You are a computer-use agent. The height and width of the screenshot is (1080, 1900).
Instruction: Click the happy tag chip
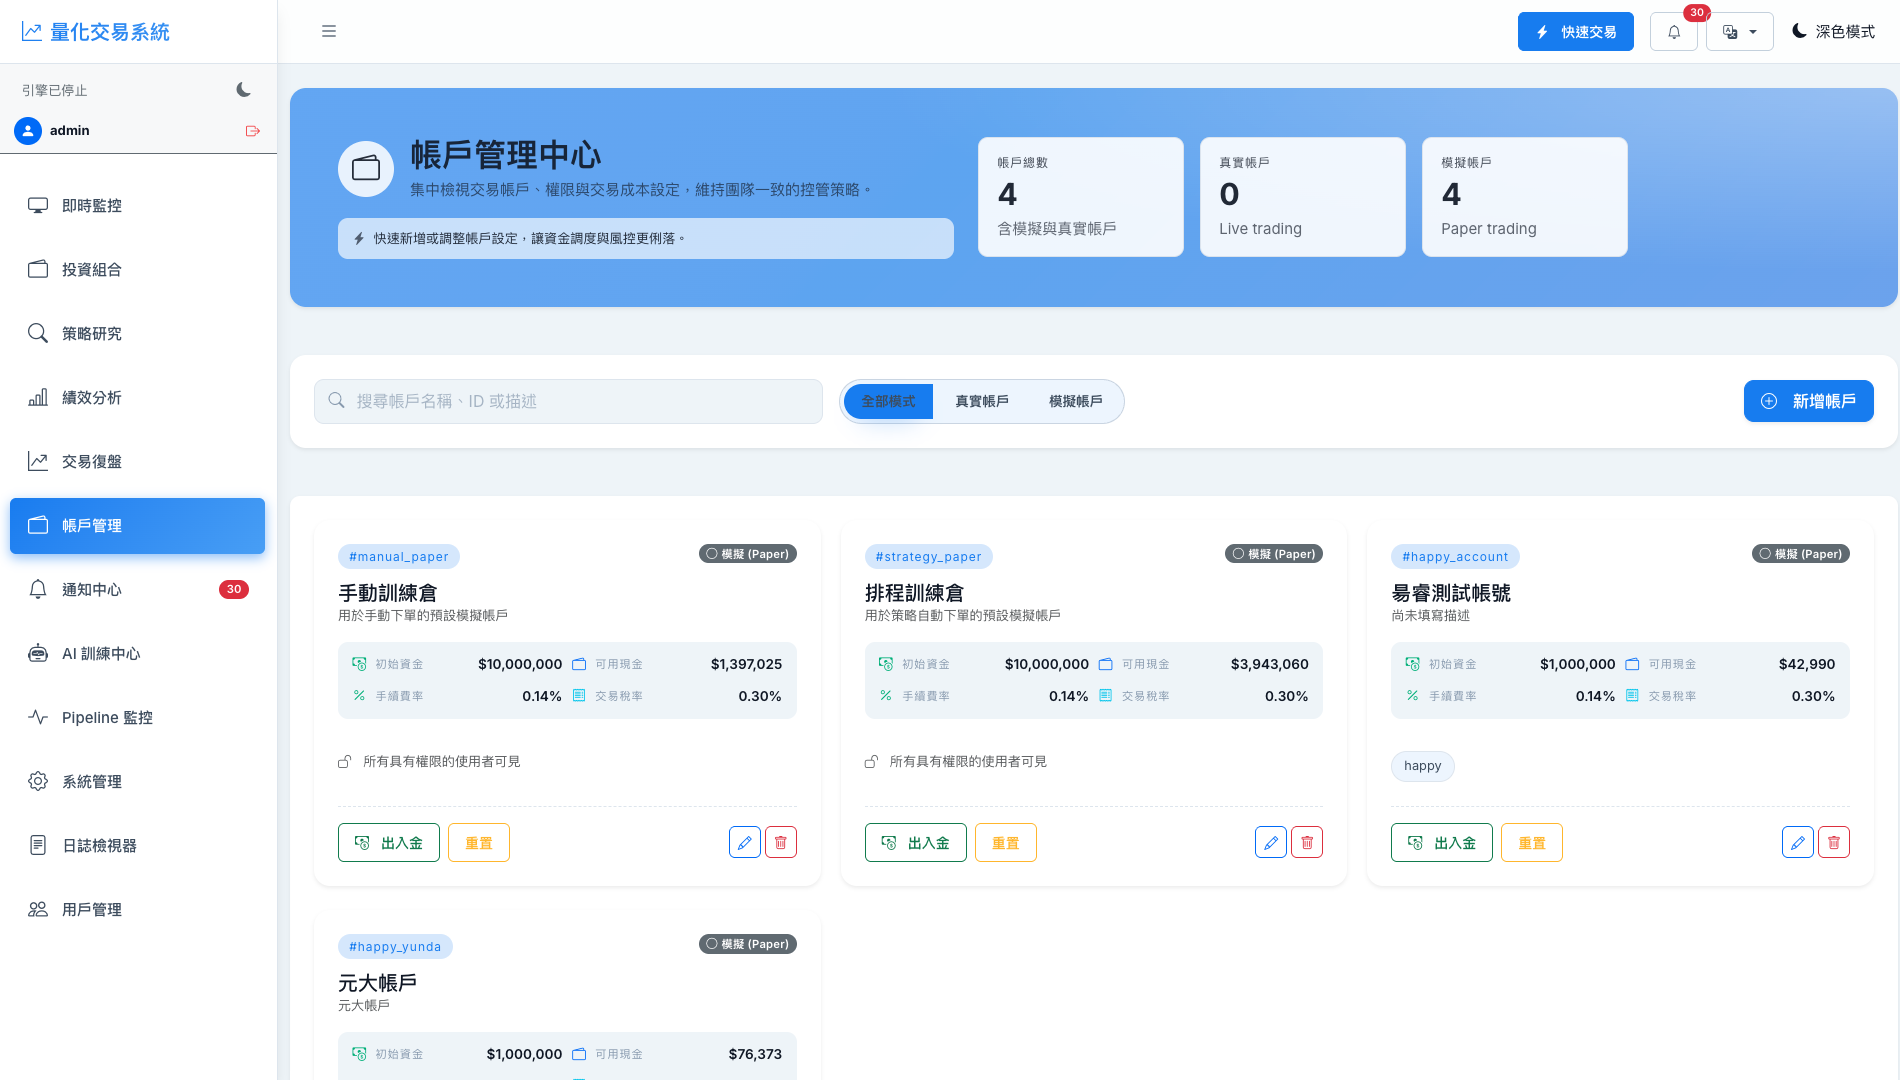coord(1423,766)
